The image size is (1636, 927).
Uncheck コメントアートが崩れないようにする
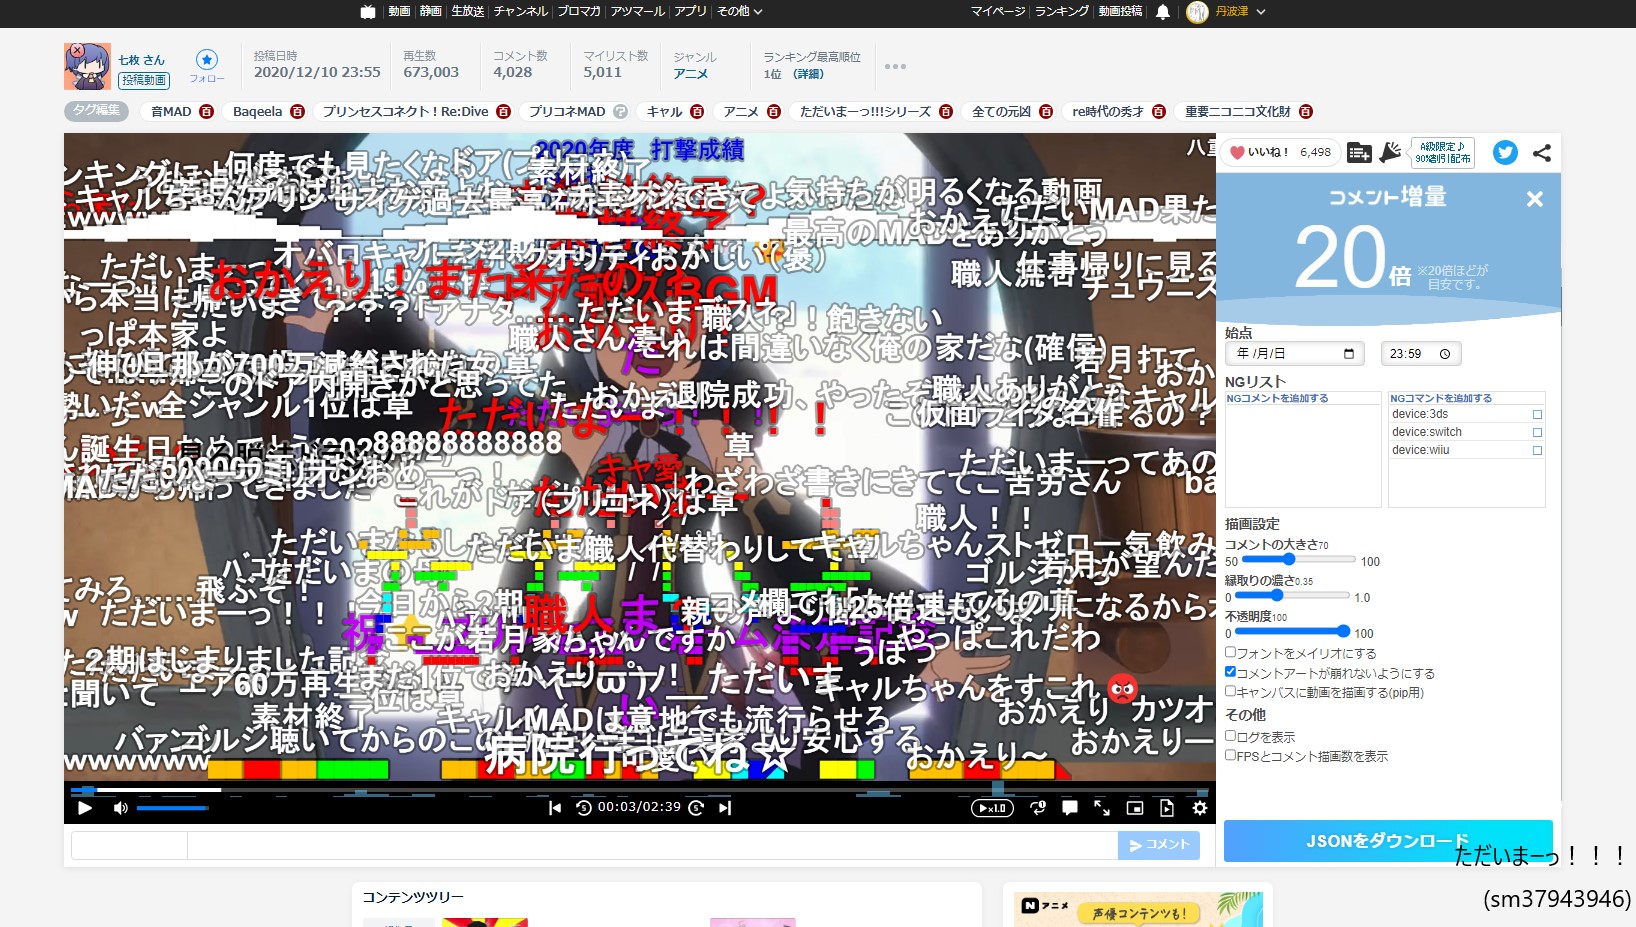point(1231,672)
